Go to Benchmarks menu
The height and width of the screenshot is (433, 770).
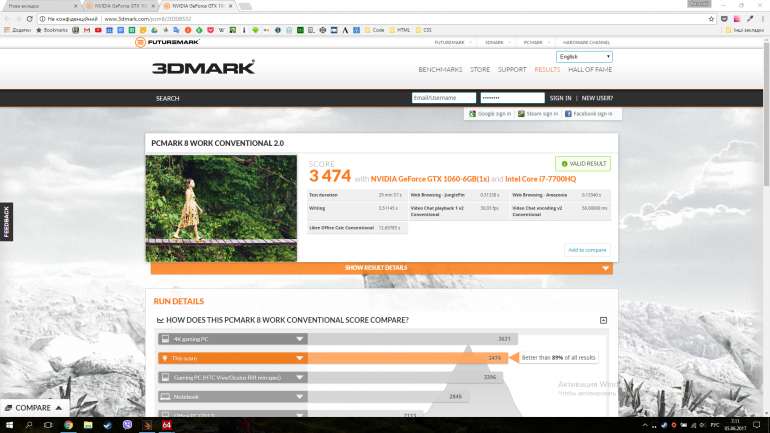coord(440,70)
